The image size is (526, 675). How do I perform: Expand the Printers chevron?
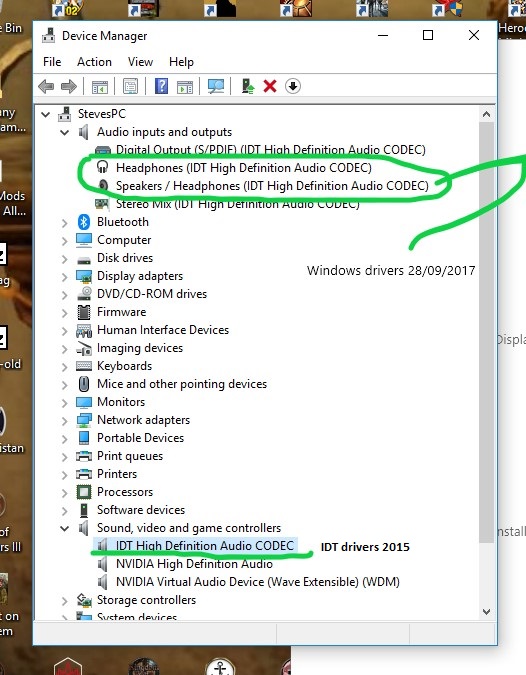[65, 474]
